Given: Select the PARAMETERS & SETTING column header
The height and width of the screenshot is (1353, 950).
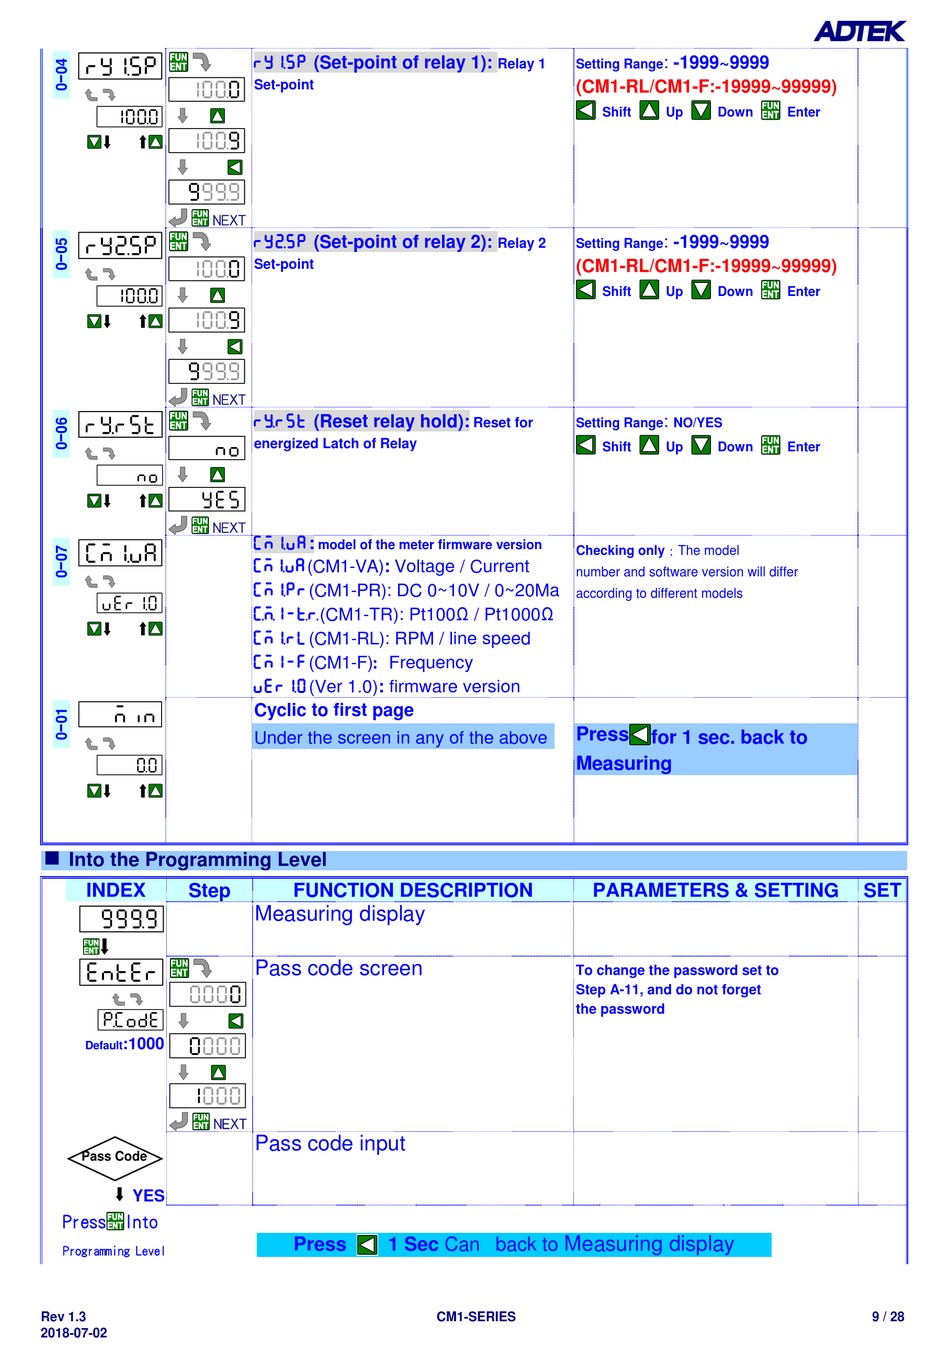Looking at the screenshot, I should pyautogui.click(x=716, y=890).
